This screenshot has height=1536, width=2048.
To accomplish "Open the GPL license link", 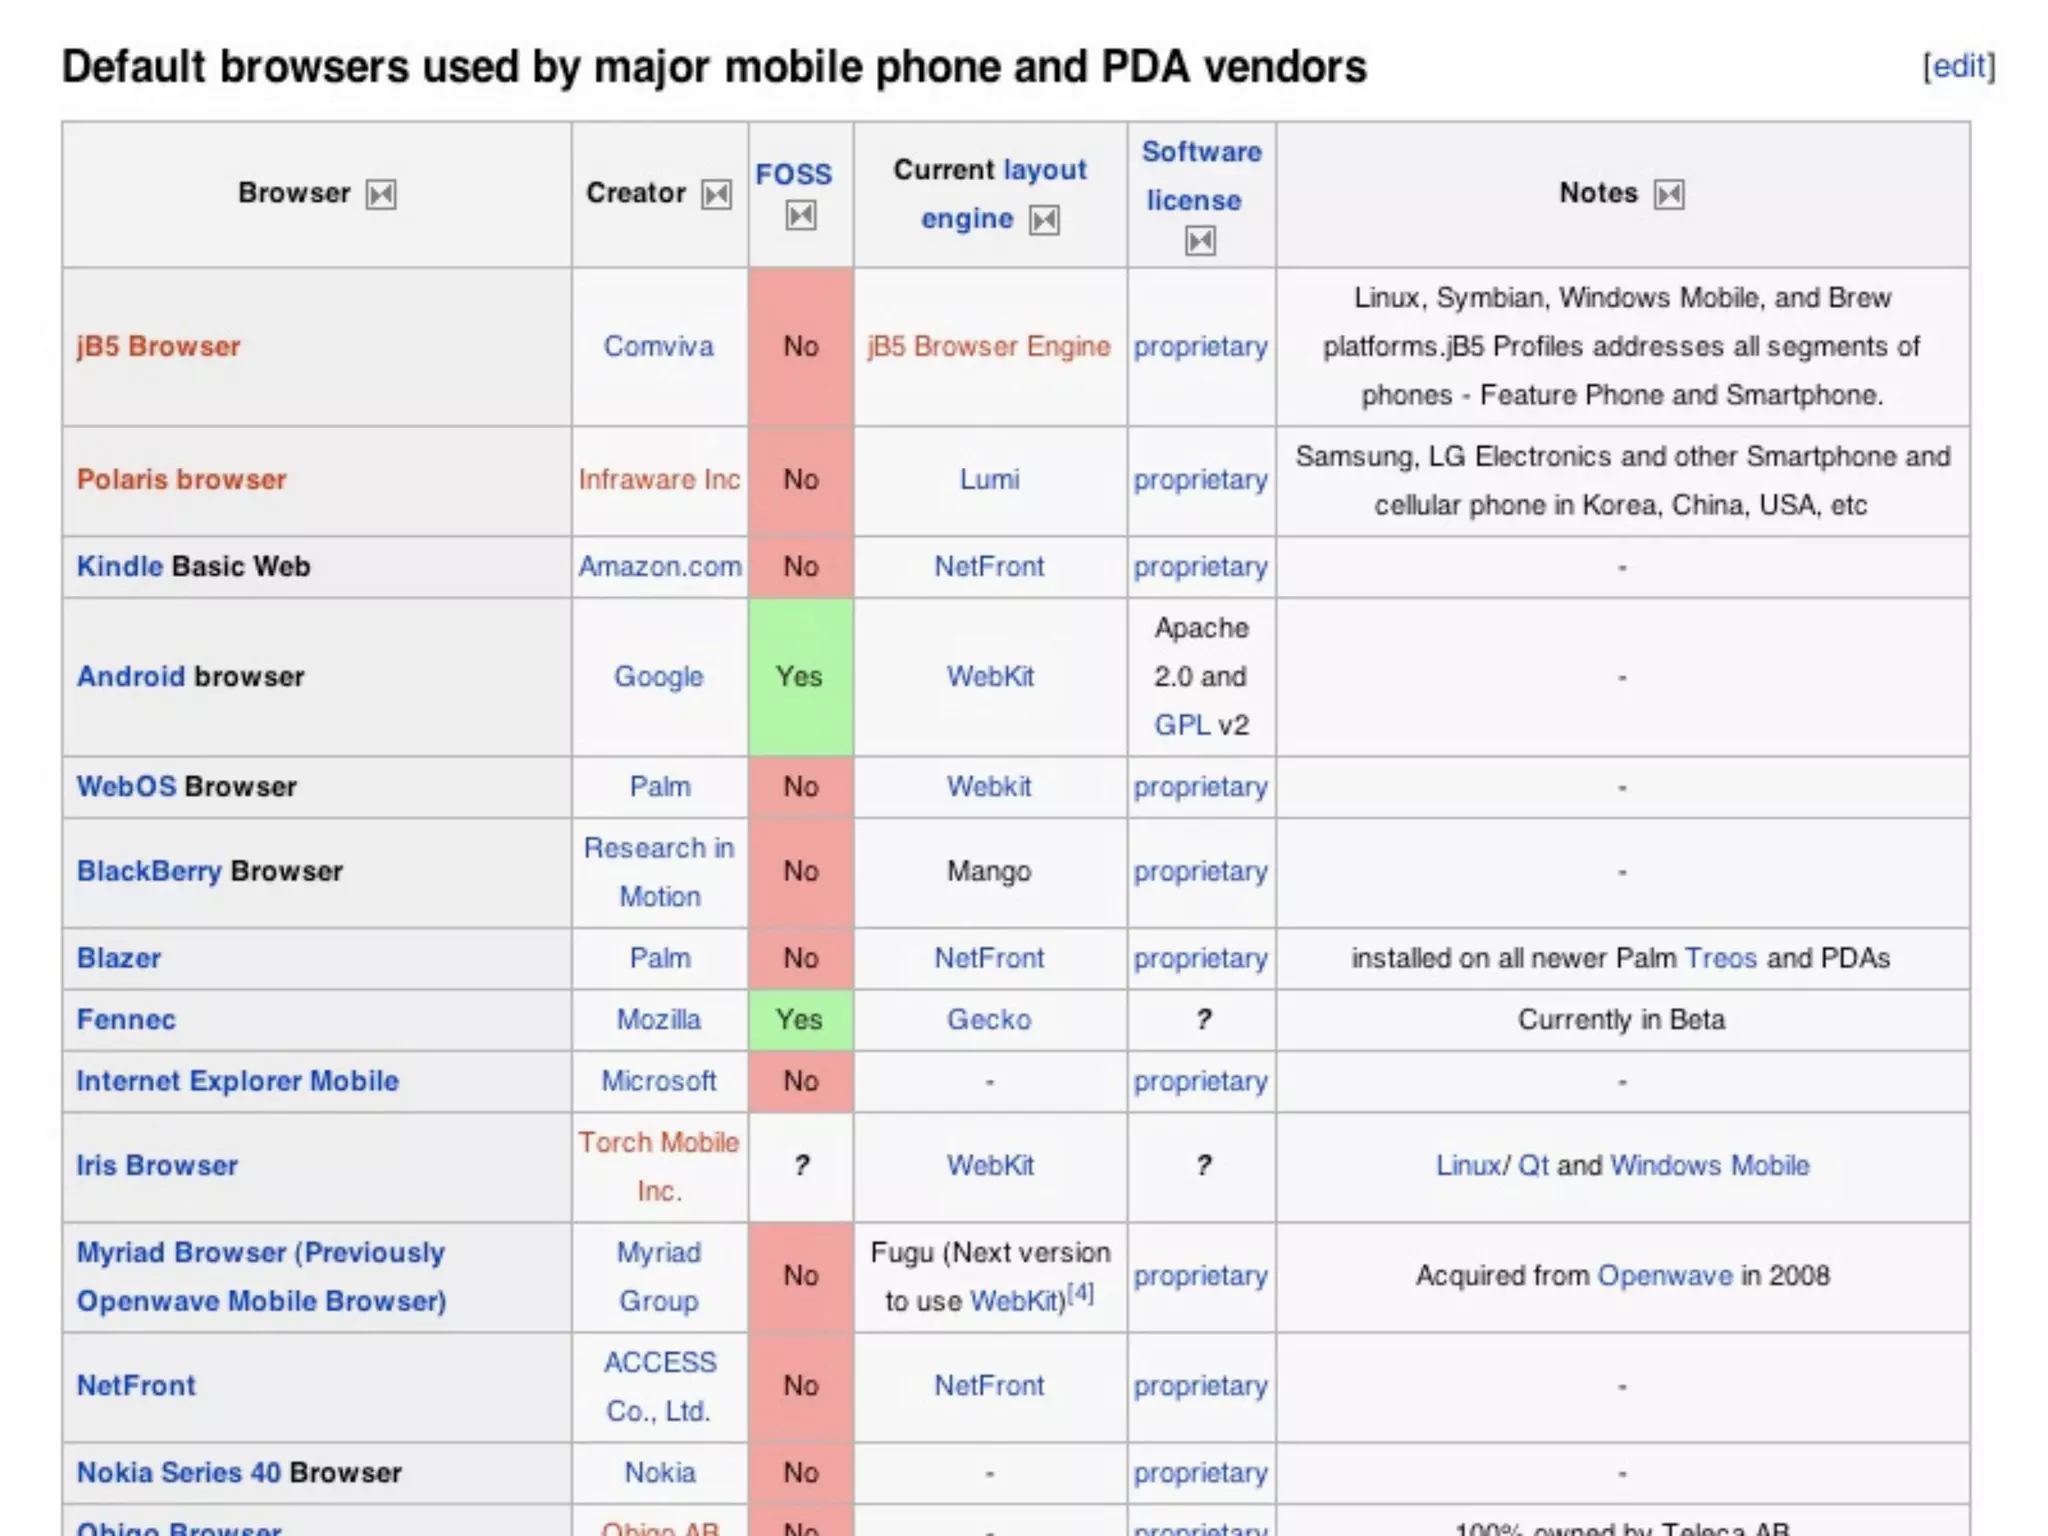I will [x=1181, y=724].
